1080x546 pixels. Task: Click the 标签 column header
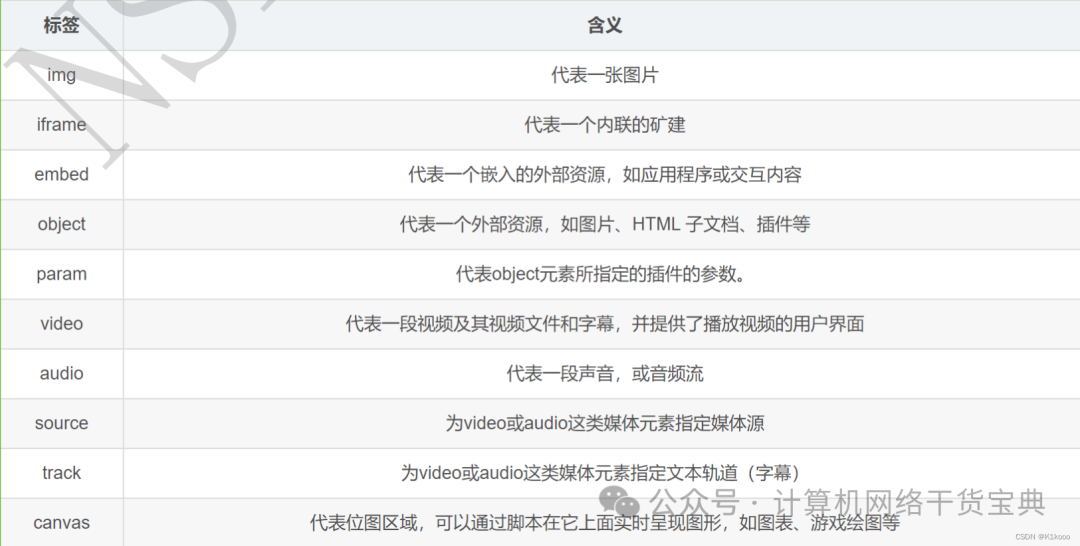61,25
